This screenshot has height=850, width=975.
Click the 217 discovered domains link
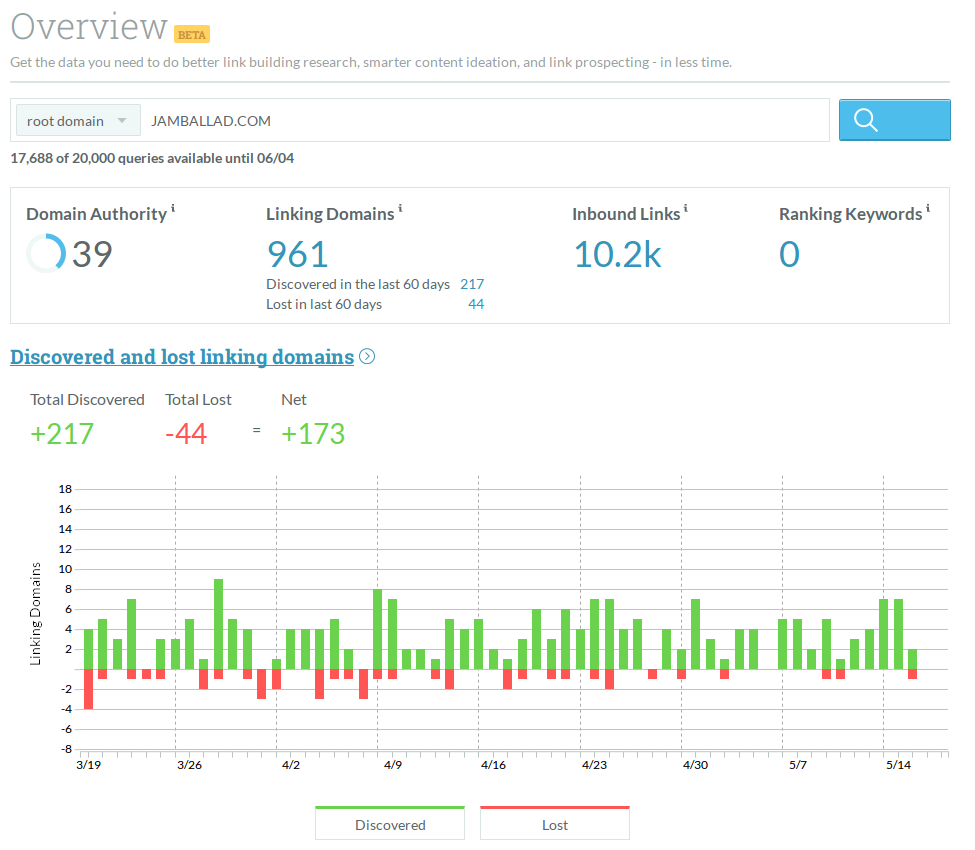pyautogui.click(x=472, y=284)
